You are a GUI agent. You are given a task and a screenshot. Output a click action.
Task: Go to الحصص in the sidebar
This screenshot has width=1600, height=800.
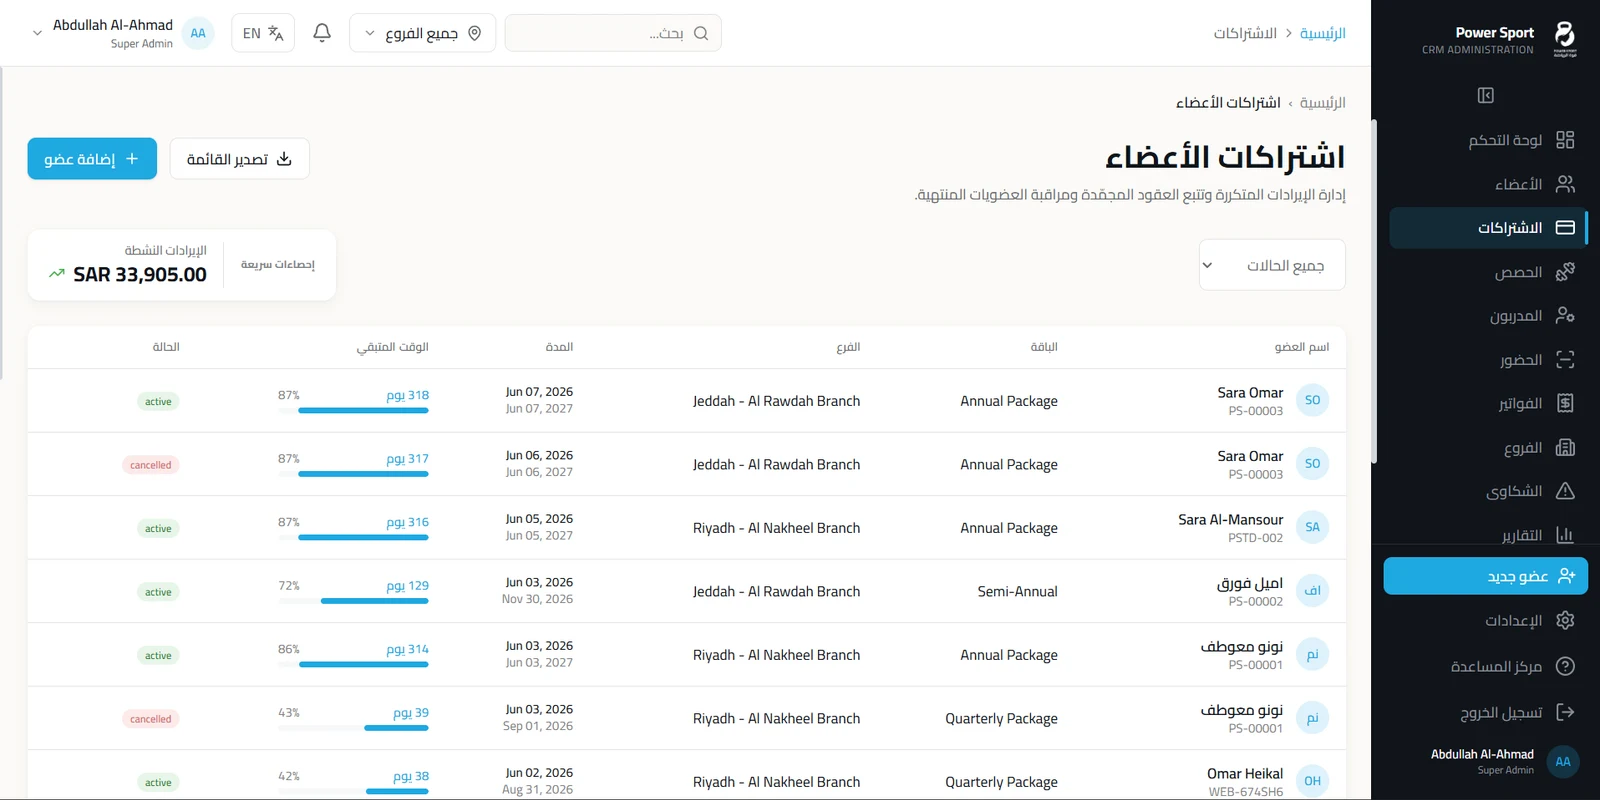[1488, 271]
